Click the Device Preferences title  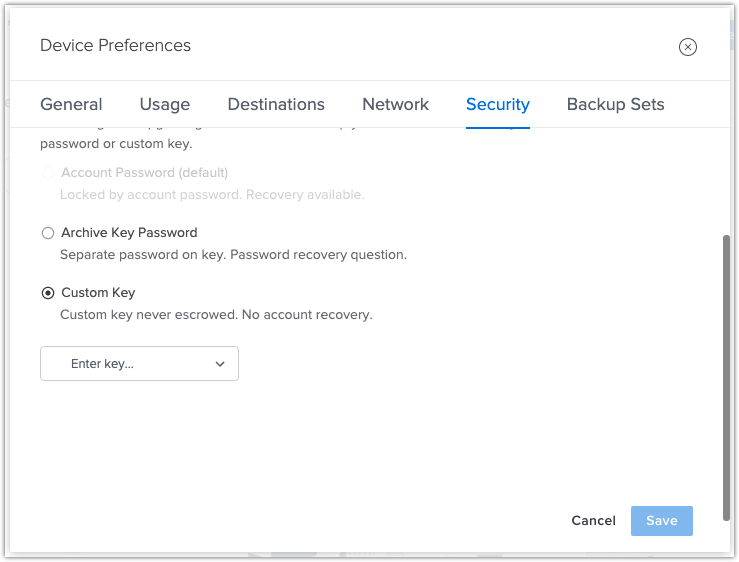[x=115, y=45]
